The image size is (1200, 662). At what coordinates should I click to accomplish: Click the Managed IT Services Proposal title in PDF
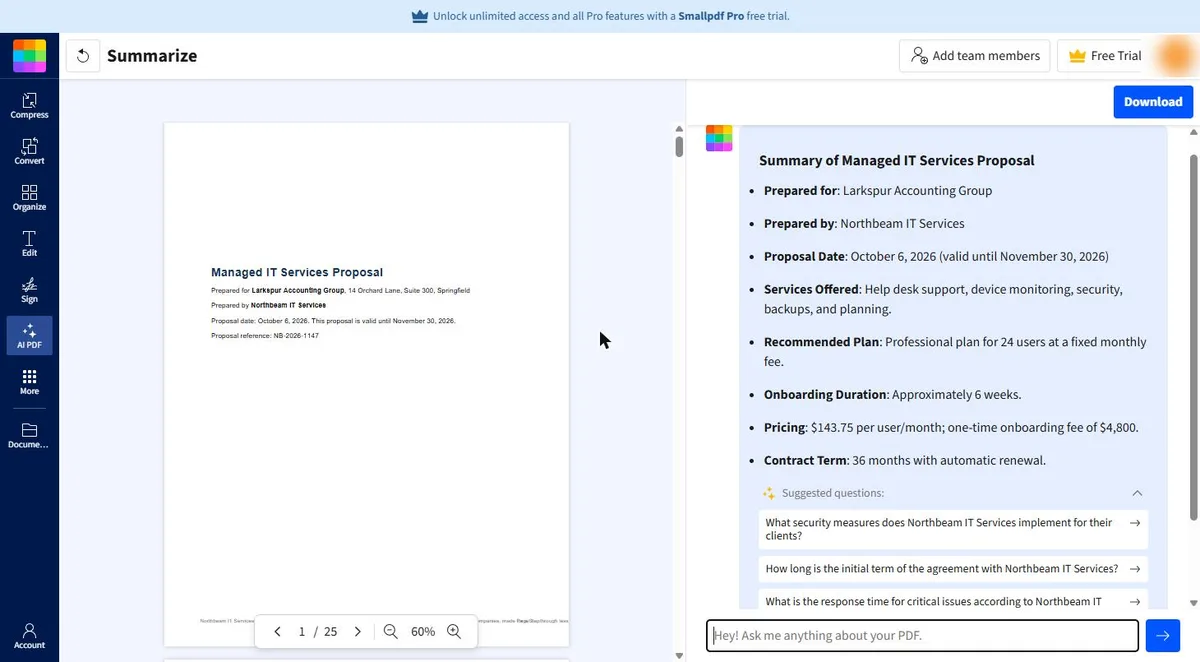(x=297, y=272)
